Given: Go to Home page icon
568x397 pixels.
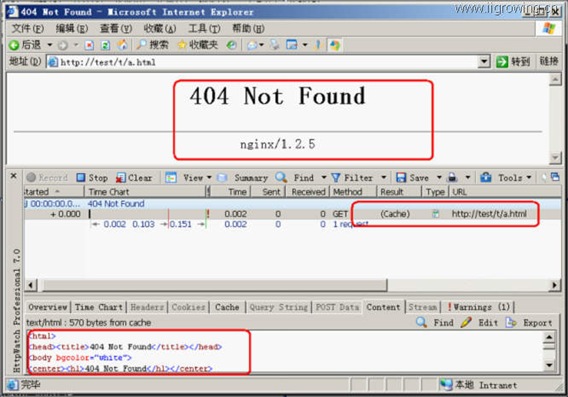Looking at the screenshot, I should tap(122, 45).
